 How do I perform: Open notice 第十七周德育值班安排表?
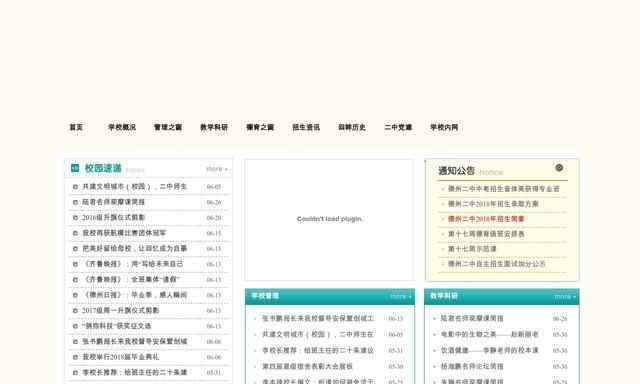pos(486,234)
